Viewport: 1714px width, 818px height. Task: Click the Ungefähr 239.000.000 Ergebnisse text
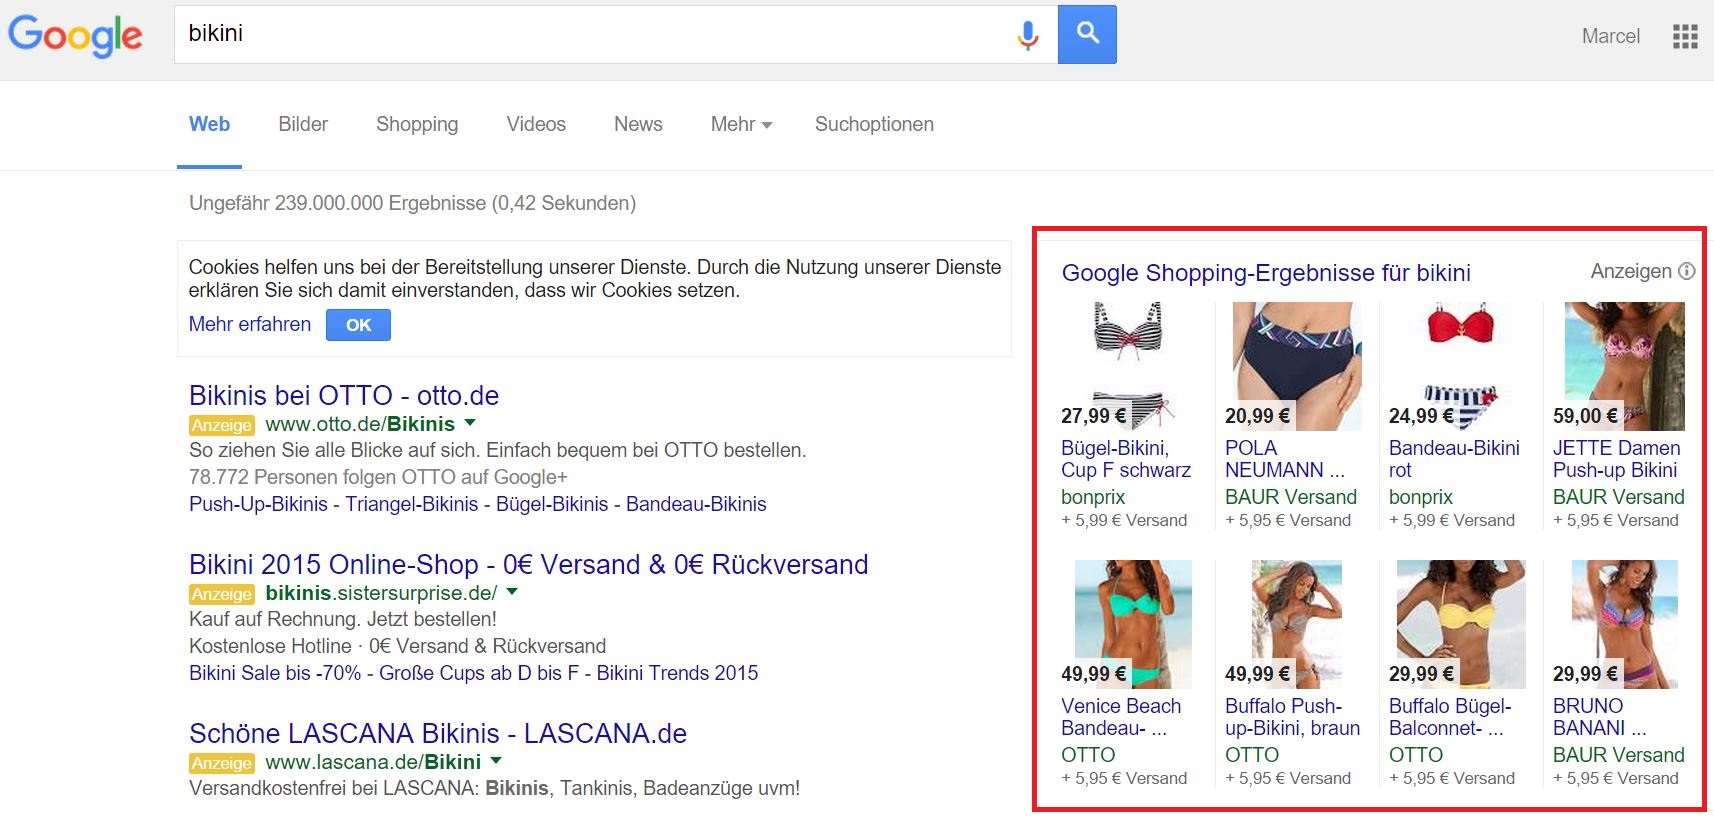[x=412, y=203]
